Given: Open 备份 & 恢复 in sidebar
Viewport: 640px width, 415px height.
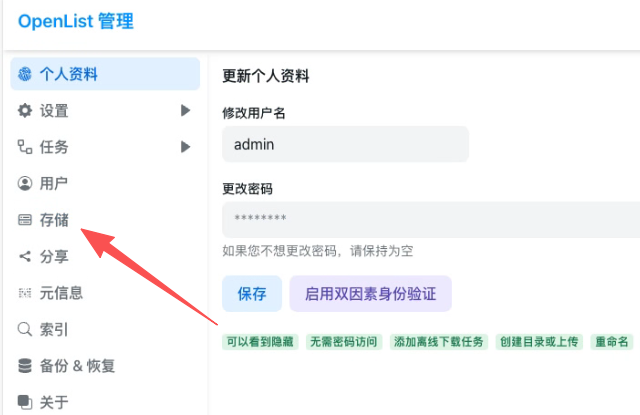Looking at the screenshot, I should (x=105, y=366).
